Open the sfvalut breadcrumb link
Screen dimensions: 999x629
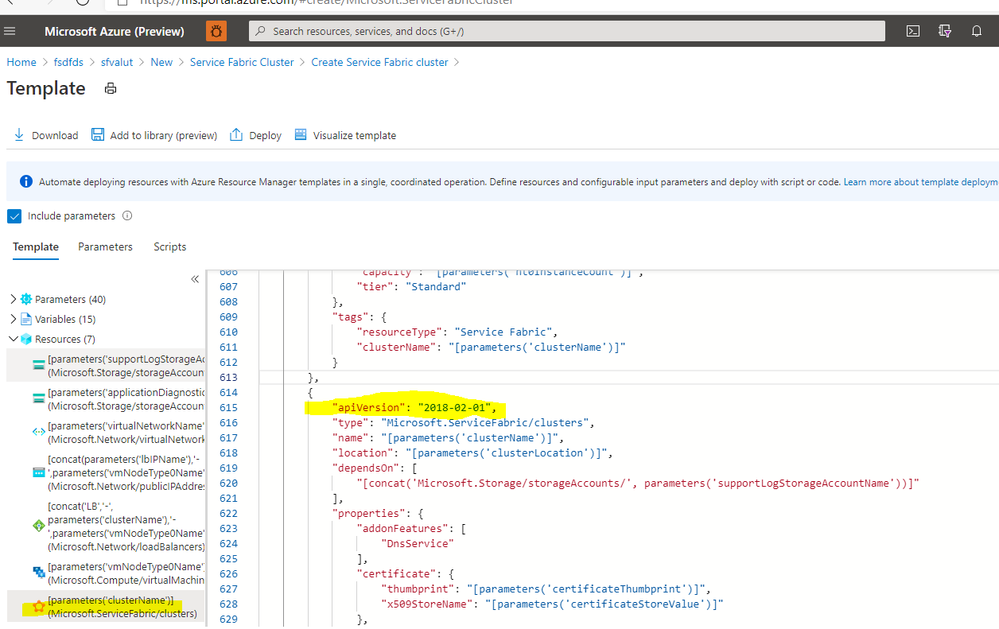[117, 62]
